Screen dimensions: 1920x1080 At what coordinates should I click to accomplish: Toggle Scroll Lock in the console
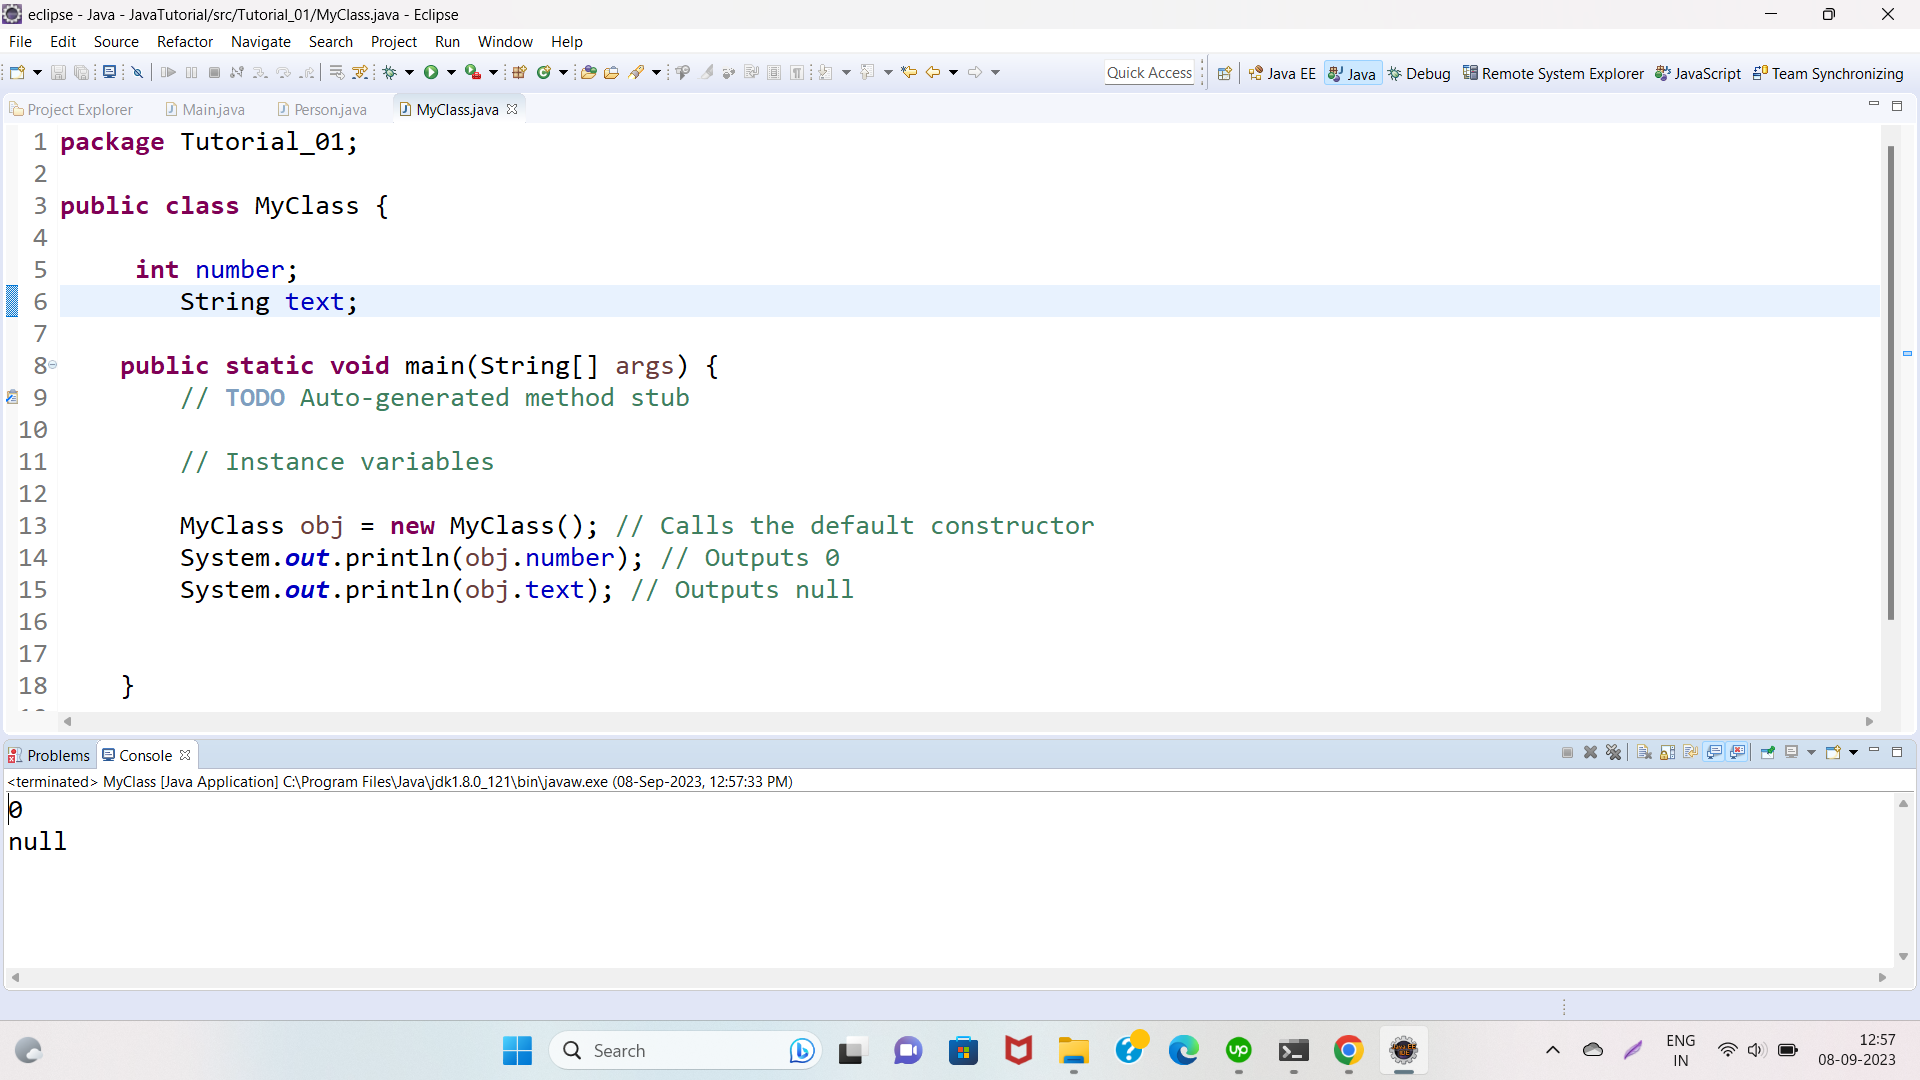click(x=1667, y=753)
